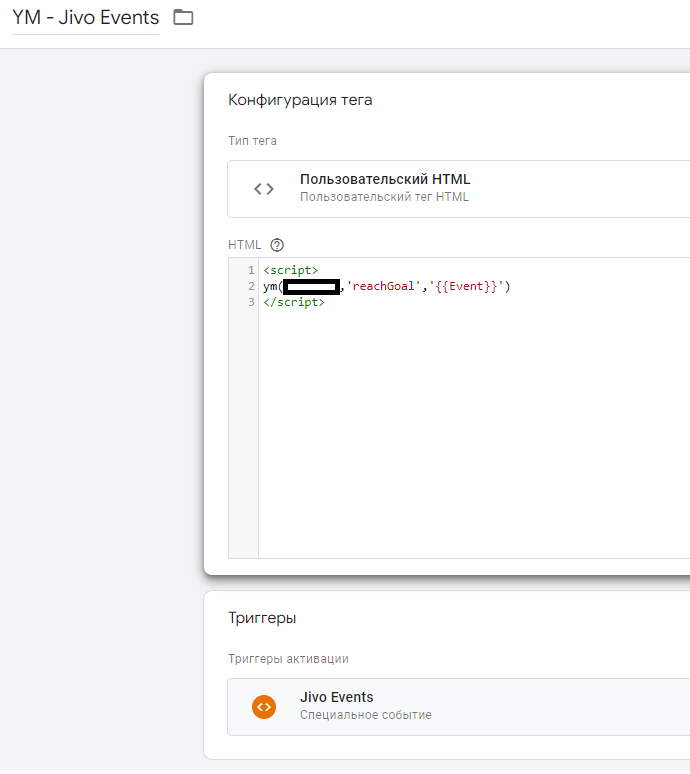Click the 'Специальное событие' trigger description
Screen dimensions: 690x774
pyautogui.click(x=365, y=715)
